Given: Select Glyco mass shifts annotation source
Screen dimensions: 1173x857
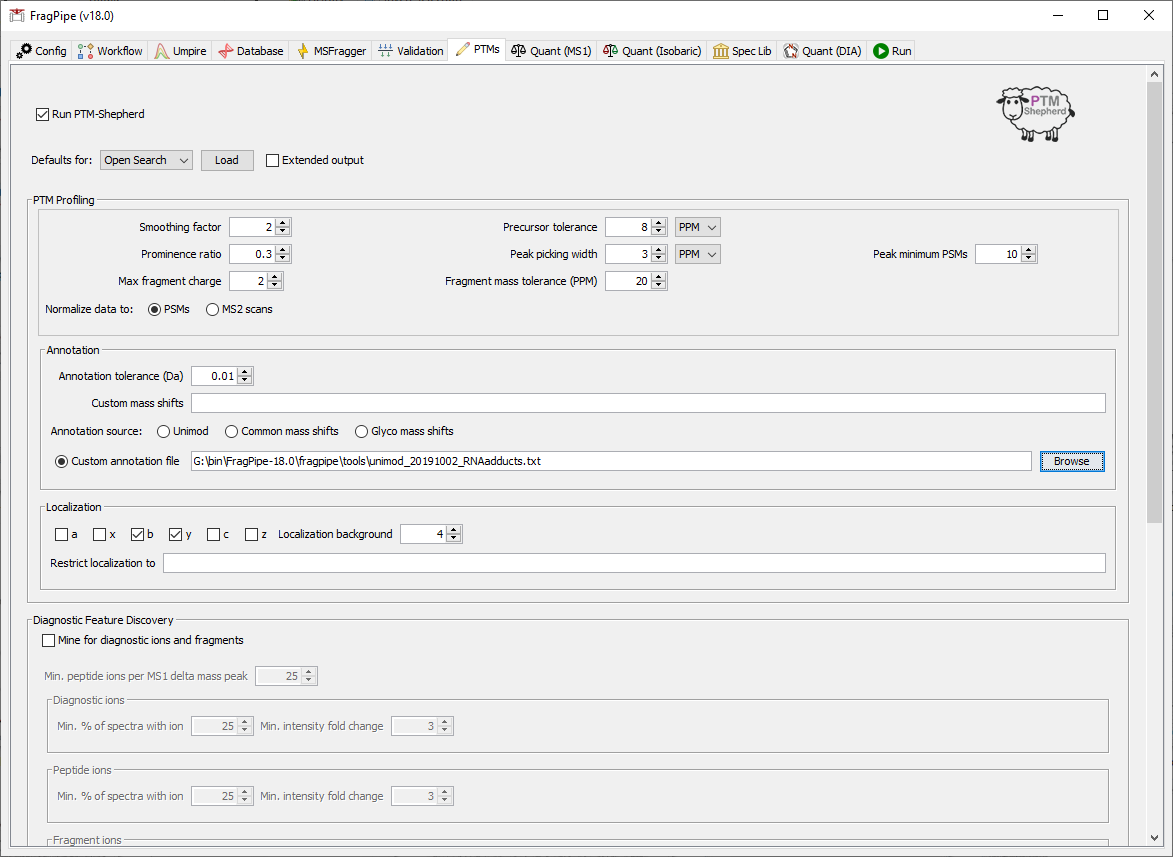Looking at the screenshot, I should point(361,431).
